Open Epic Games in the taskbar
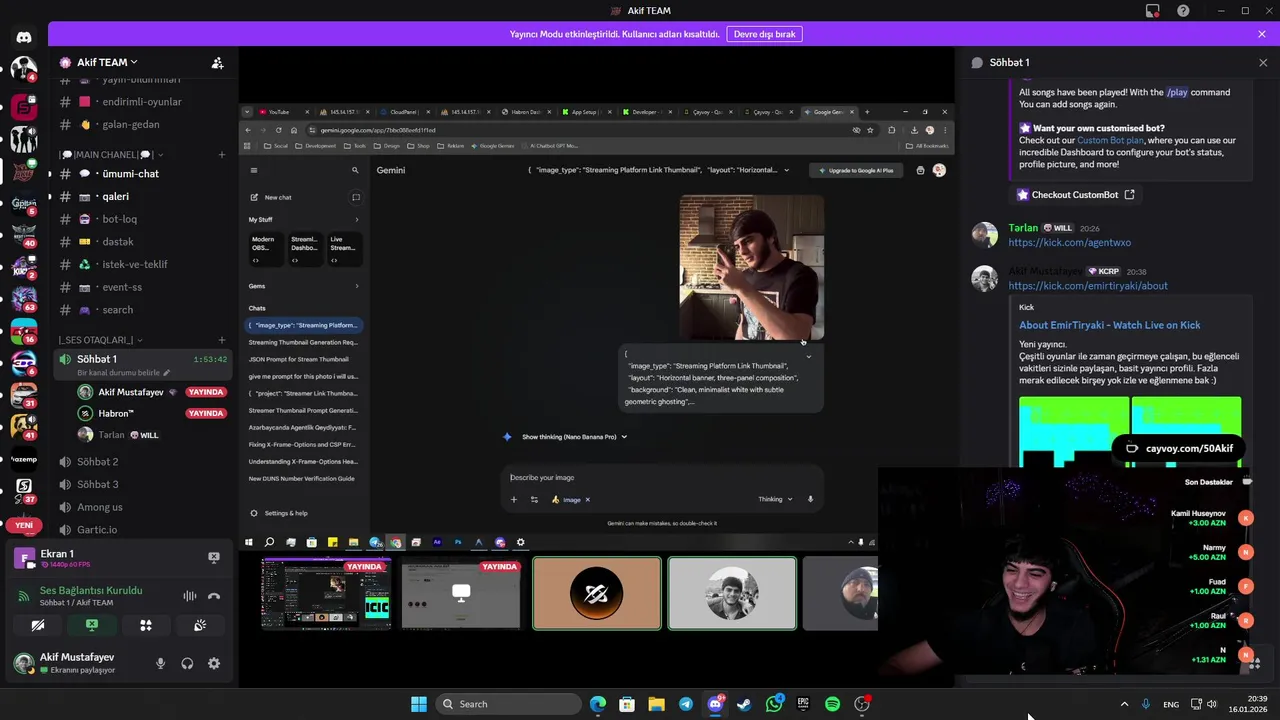 (x=803, y=704)
